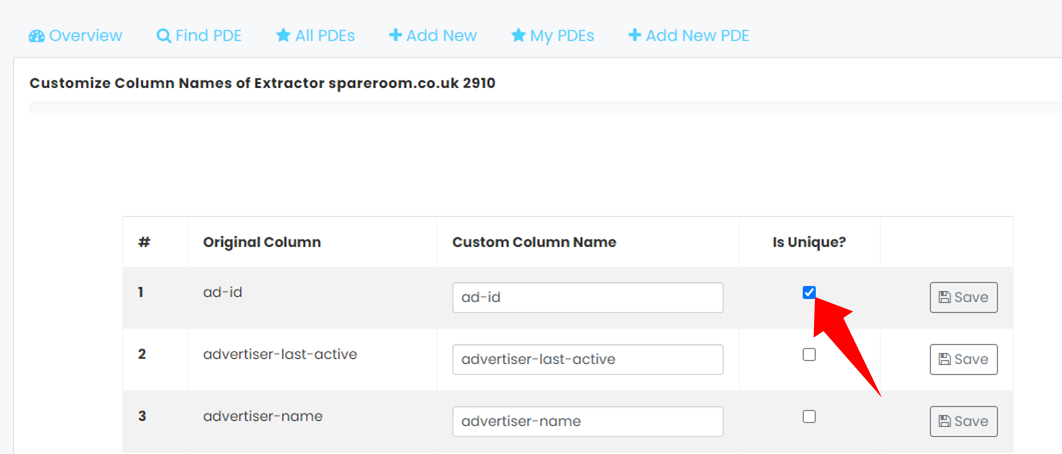Open the Overview link
1062x454 pixels.
tap(76, 36)
